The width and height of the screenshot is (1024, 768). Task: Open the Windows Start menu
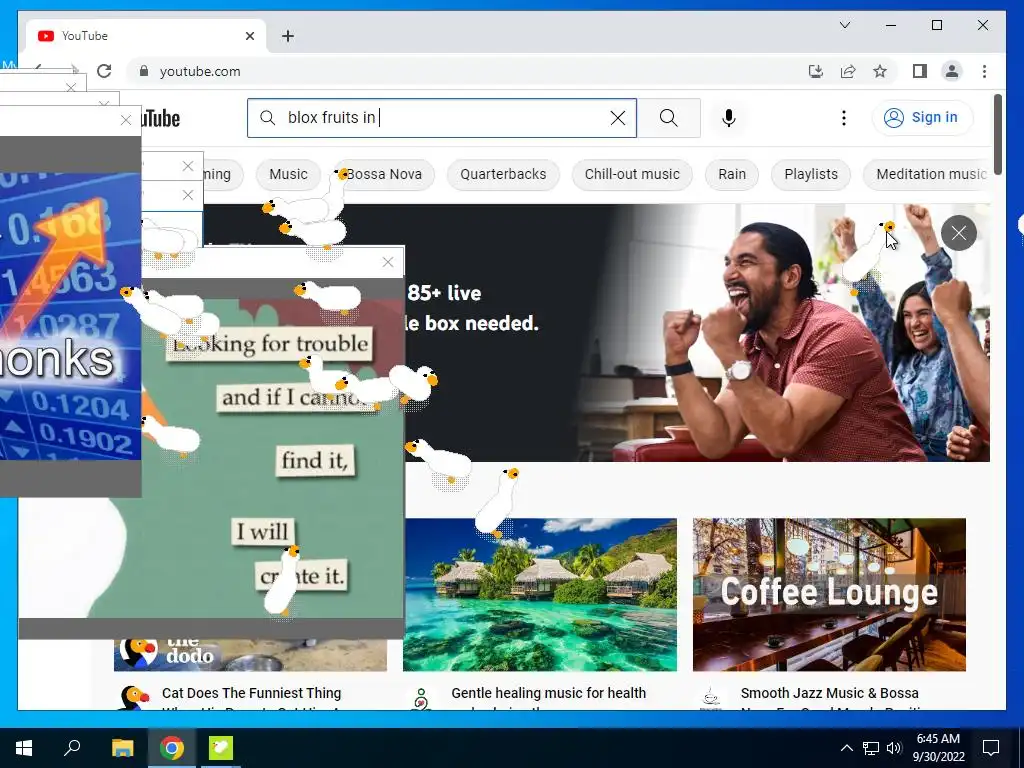click(24, 748)
